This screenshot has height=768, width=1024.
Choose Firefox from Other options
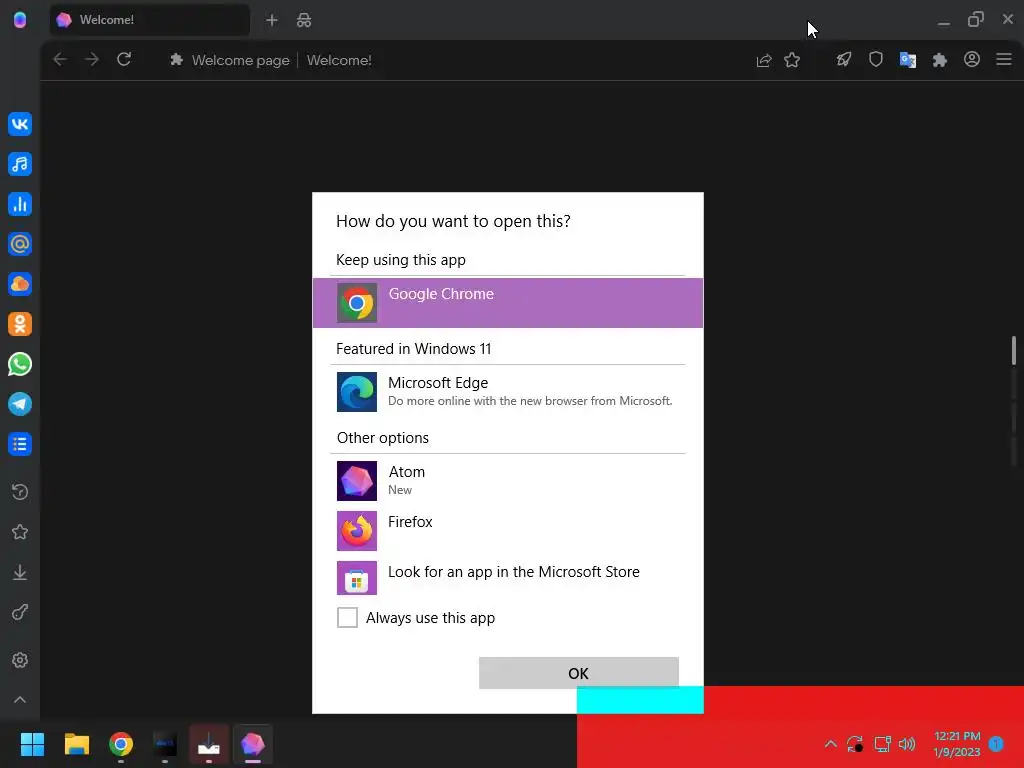pos(507,530)
